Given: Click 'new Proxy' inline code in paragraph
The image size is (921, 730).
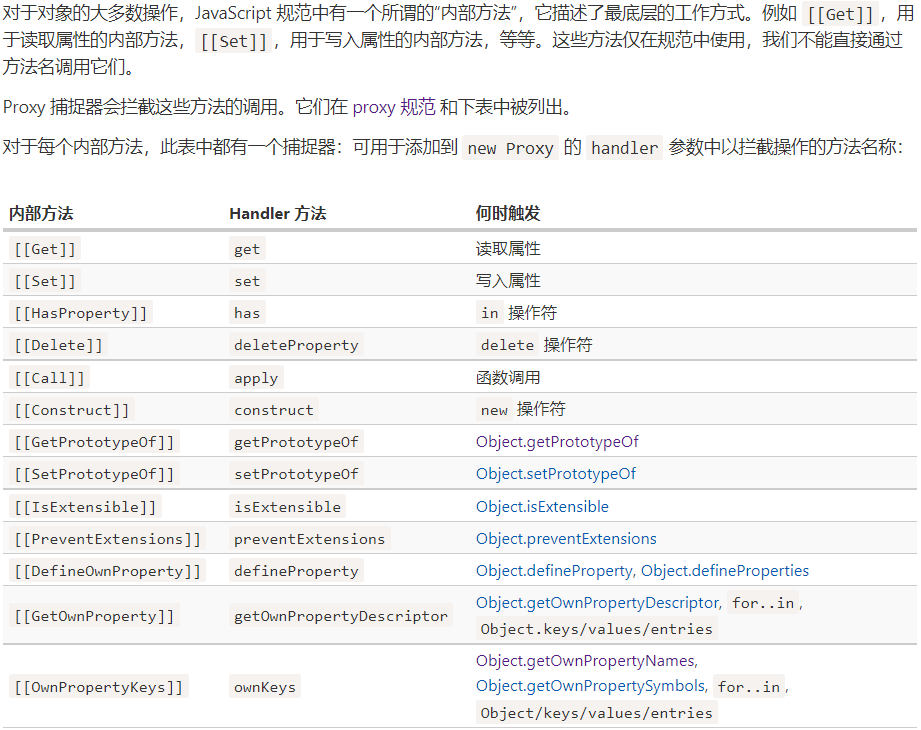Looking at the screenshot, I should (x=510, y=148).
